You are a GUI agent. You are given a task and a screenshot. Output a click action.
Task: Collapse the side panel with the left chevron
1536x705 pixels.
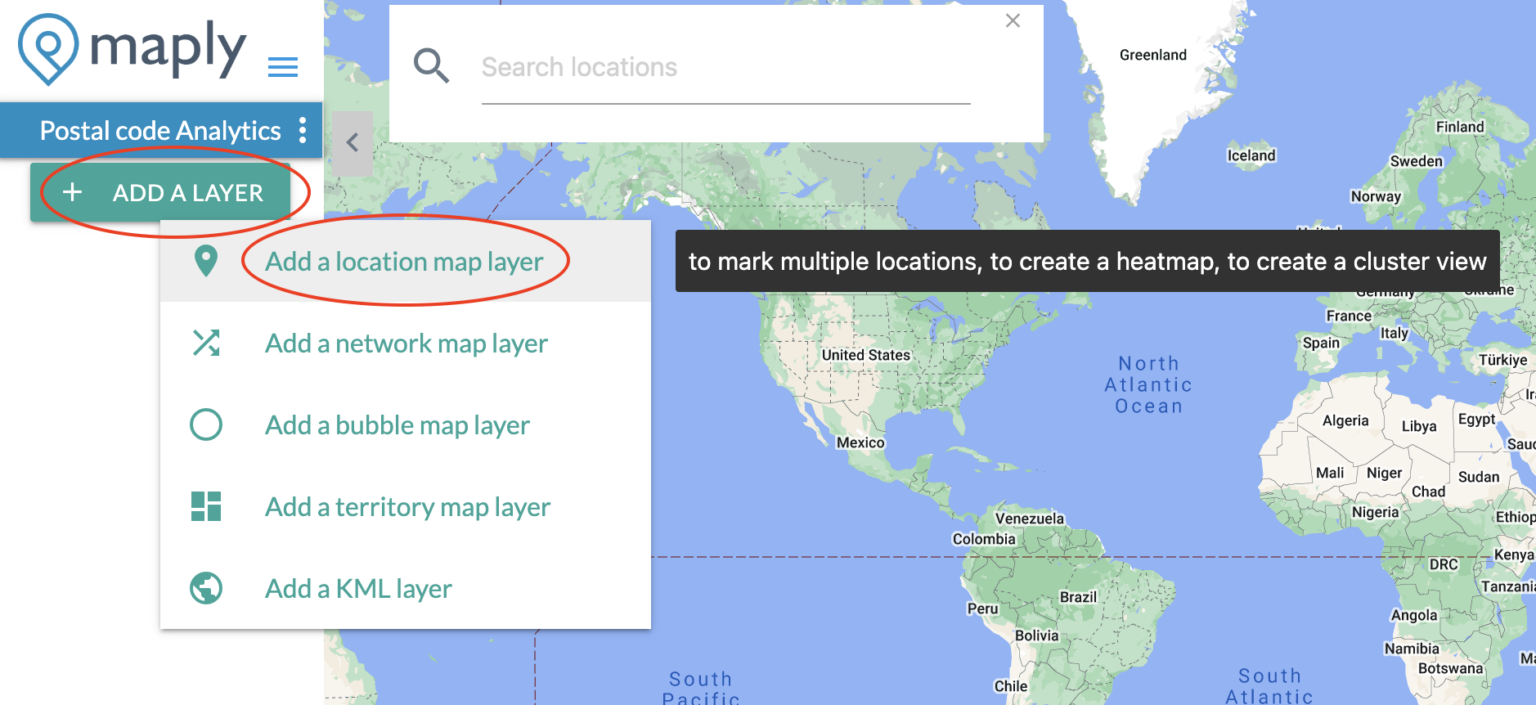click(351, 142)
